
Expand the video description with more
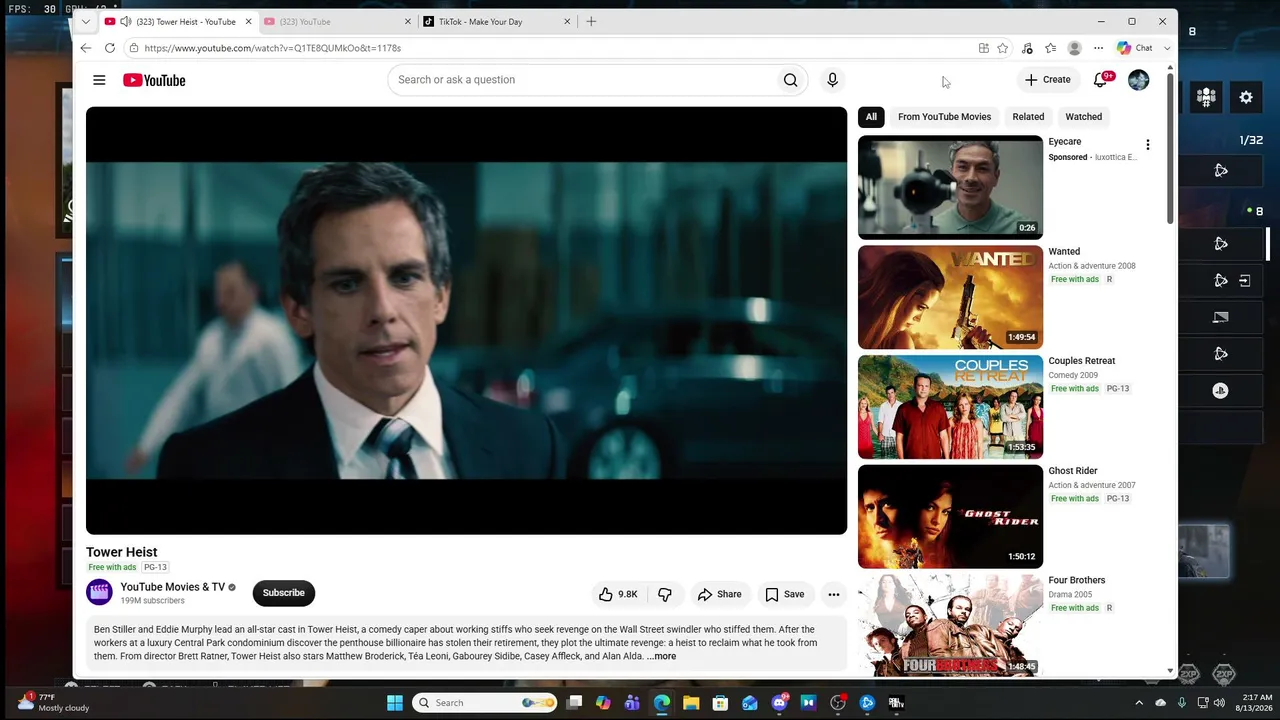[x=661, y=657]
